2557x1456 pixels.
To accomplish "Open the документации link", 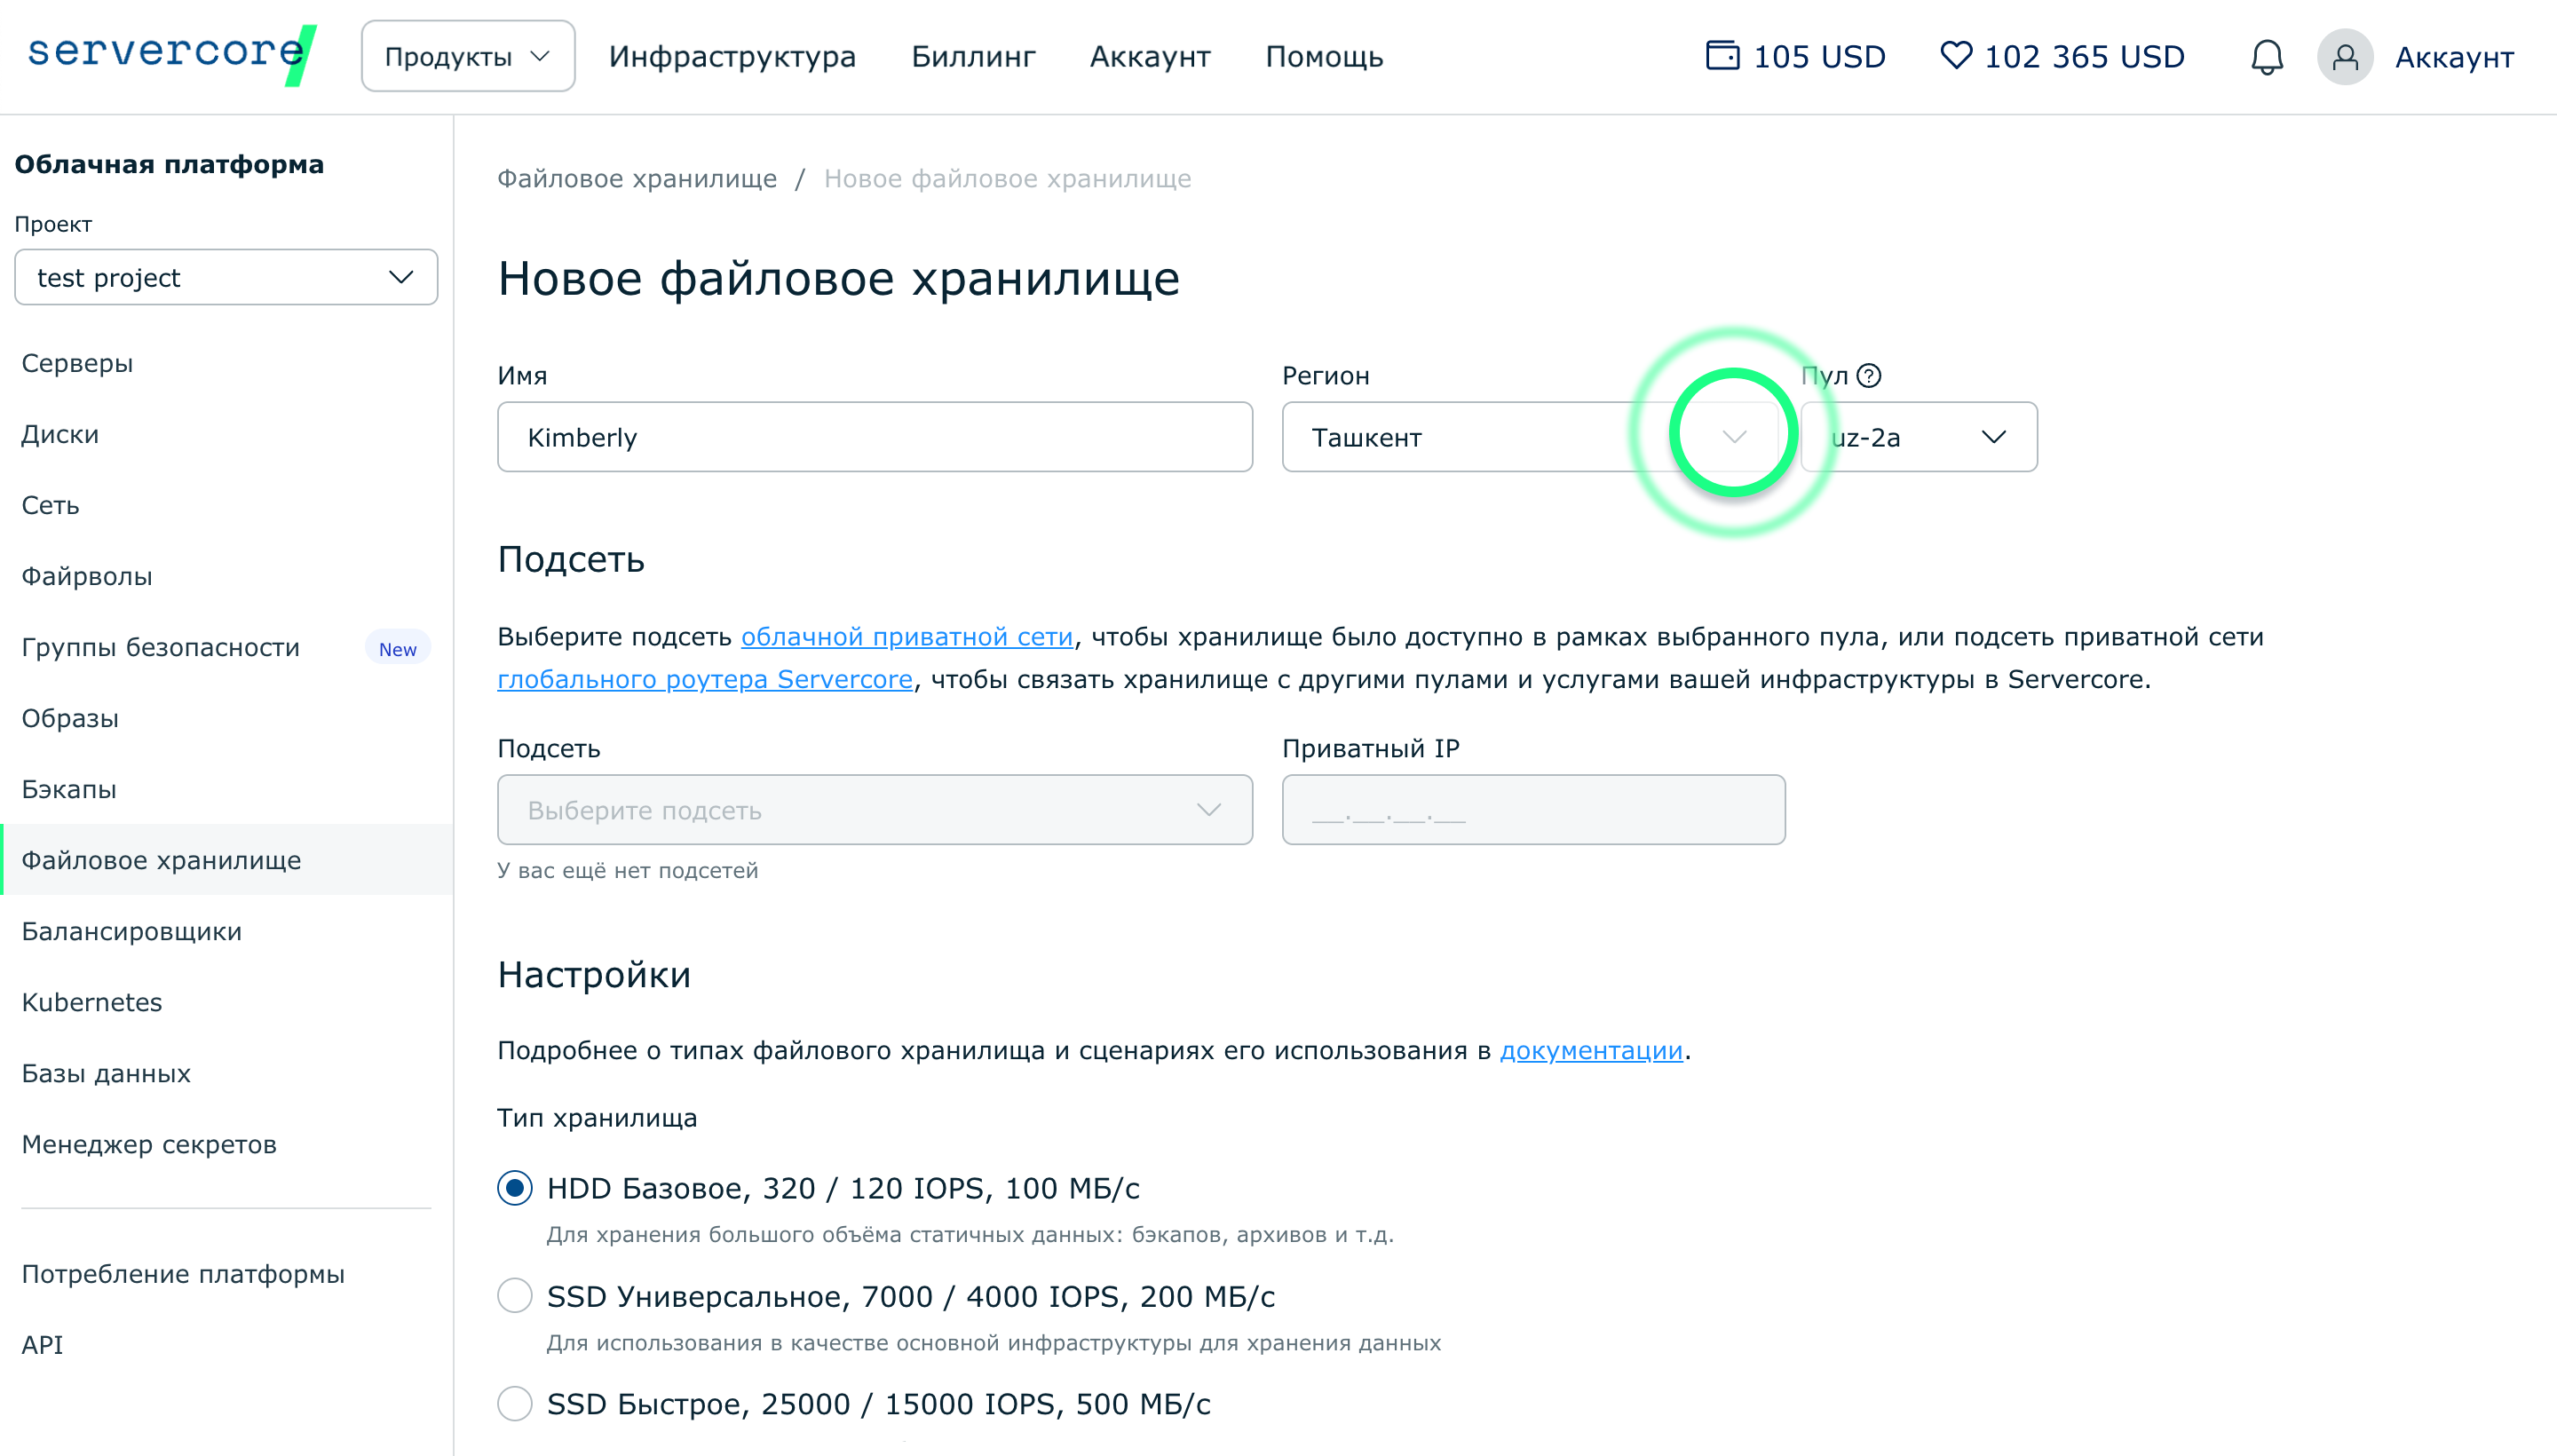I will click(x=1590, y=1051).
